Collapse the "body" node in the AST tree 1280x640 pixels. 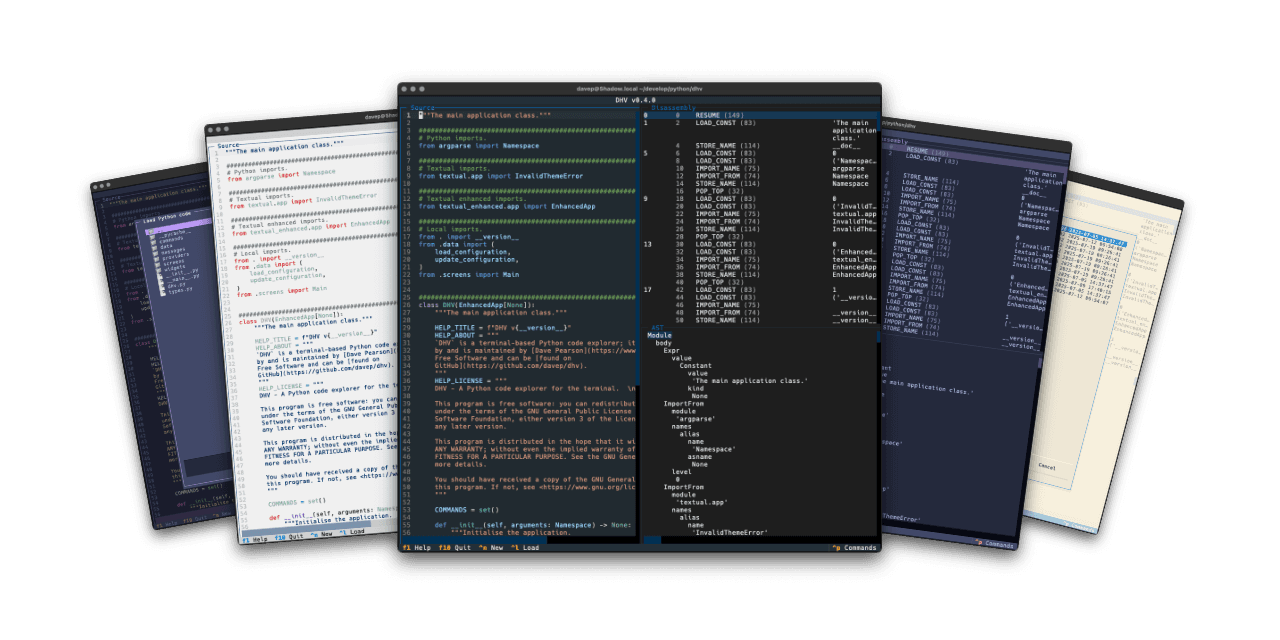(662, 342)
